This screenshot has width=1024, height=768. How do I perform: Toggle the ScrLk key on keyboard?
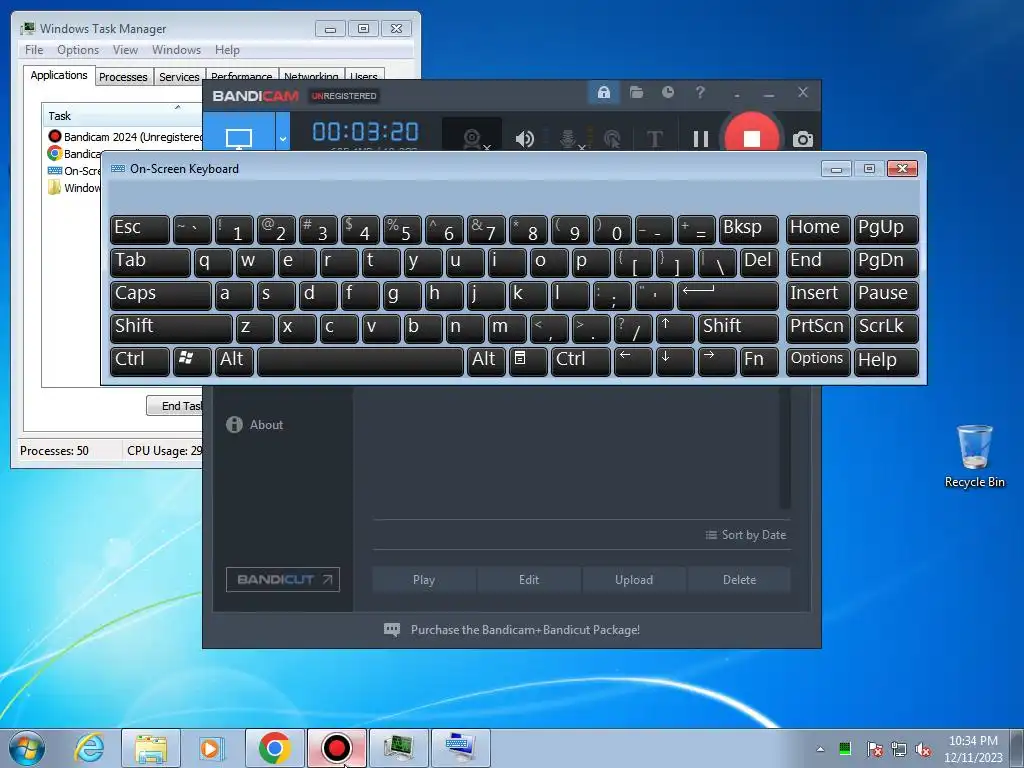pos(886,328)
